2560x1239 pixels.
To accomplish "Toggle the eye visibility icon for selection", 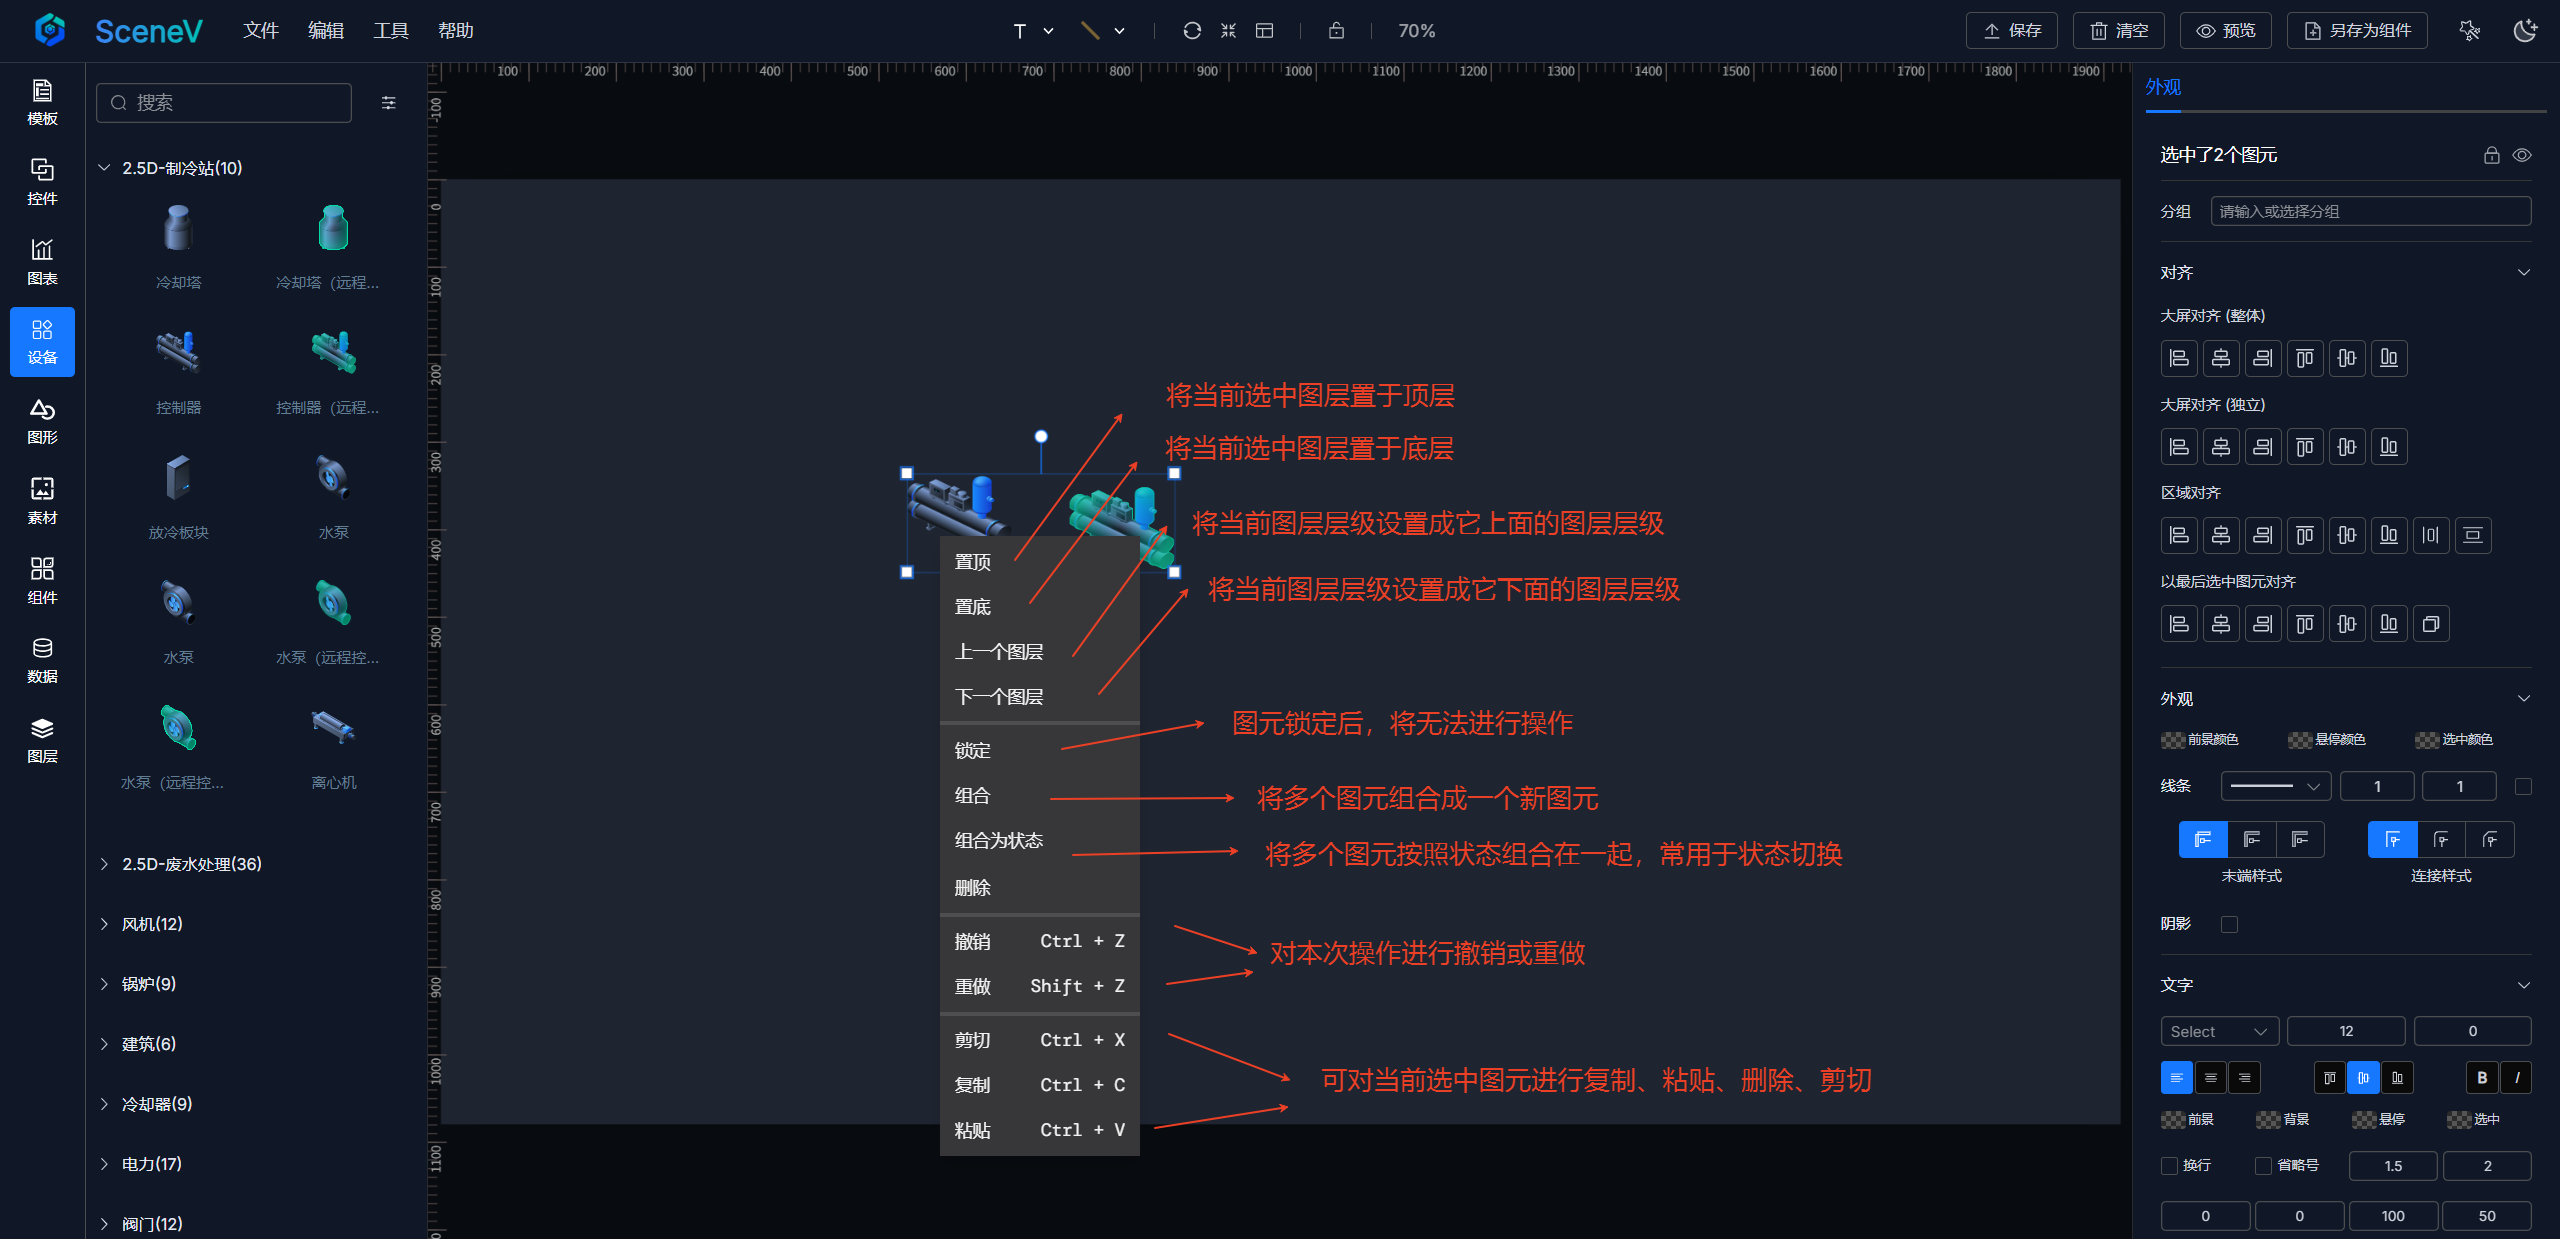I will [2522, 155].
